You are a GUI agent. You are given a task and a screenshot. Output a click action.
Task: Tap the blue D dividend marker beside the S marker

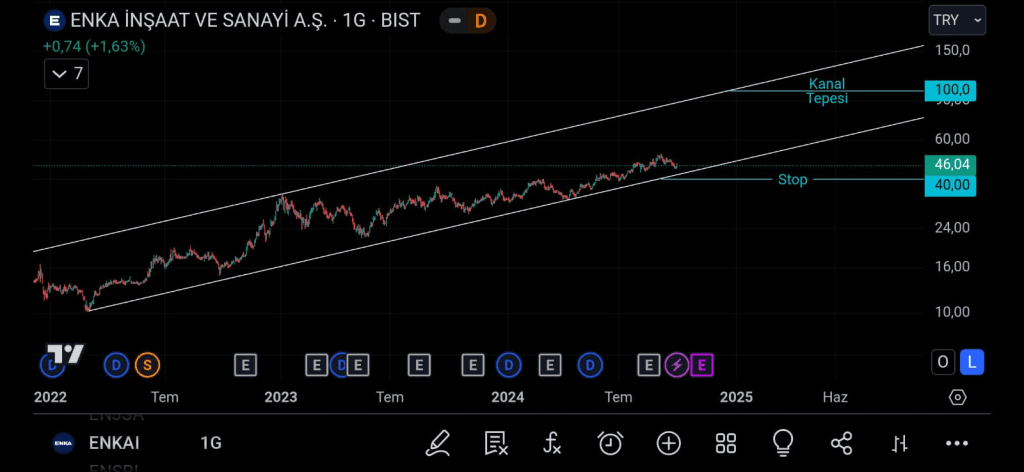pos(116,365)
